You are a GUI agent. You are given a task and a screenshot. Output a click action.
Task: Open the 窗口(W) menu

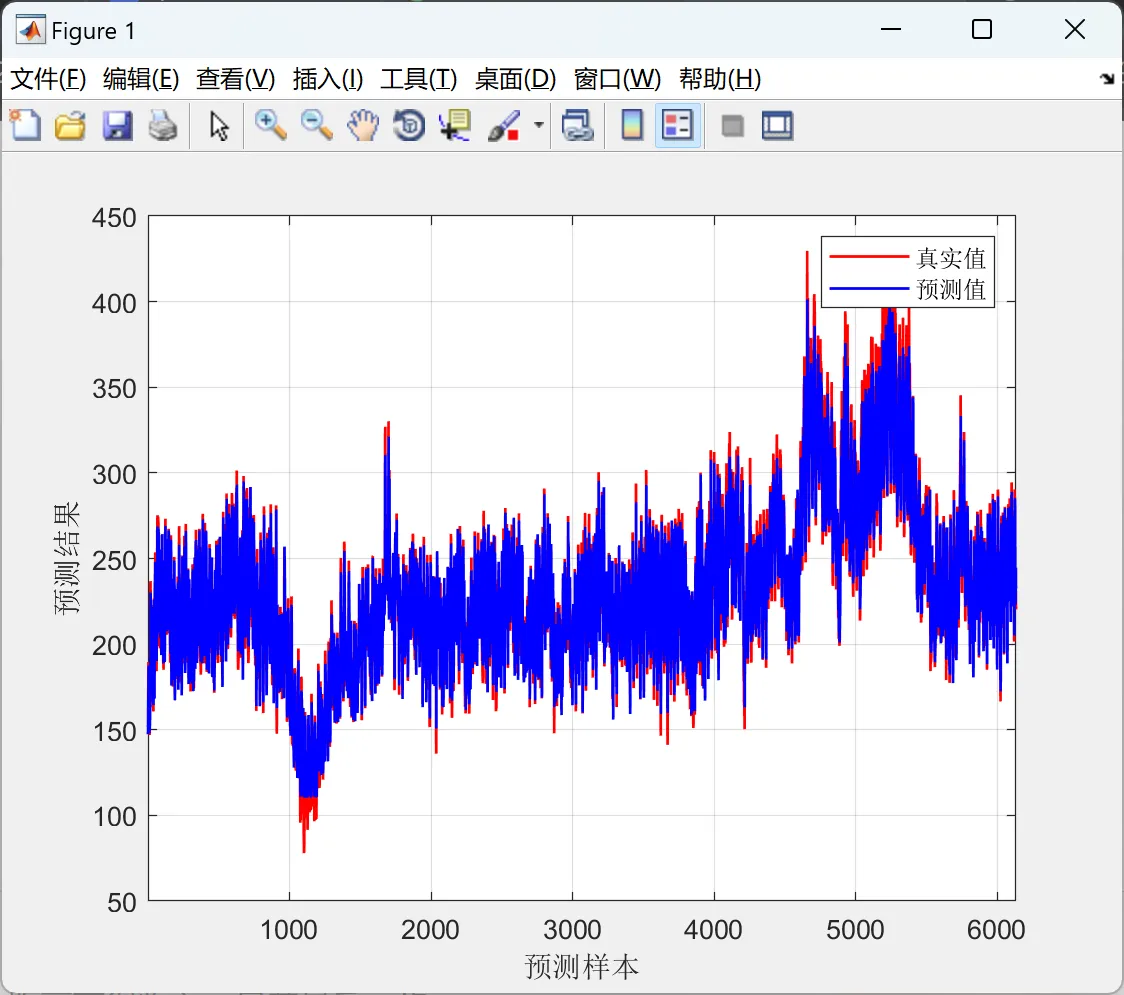pos(617,78)
